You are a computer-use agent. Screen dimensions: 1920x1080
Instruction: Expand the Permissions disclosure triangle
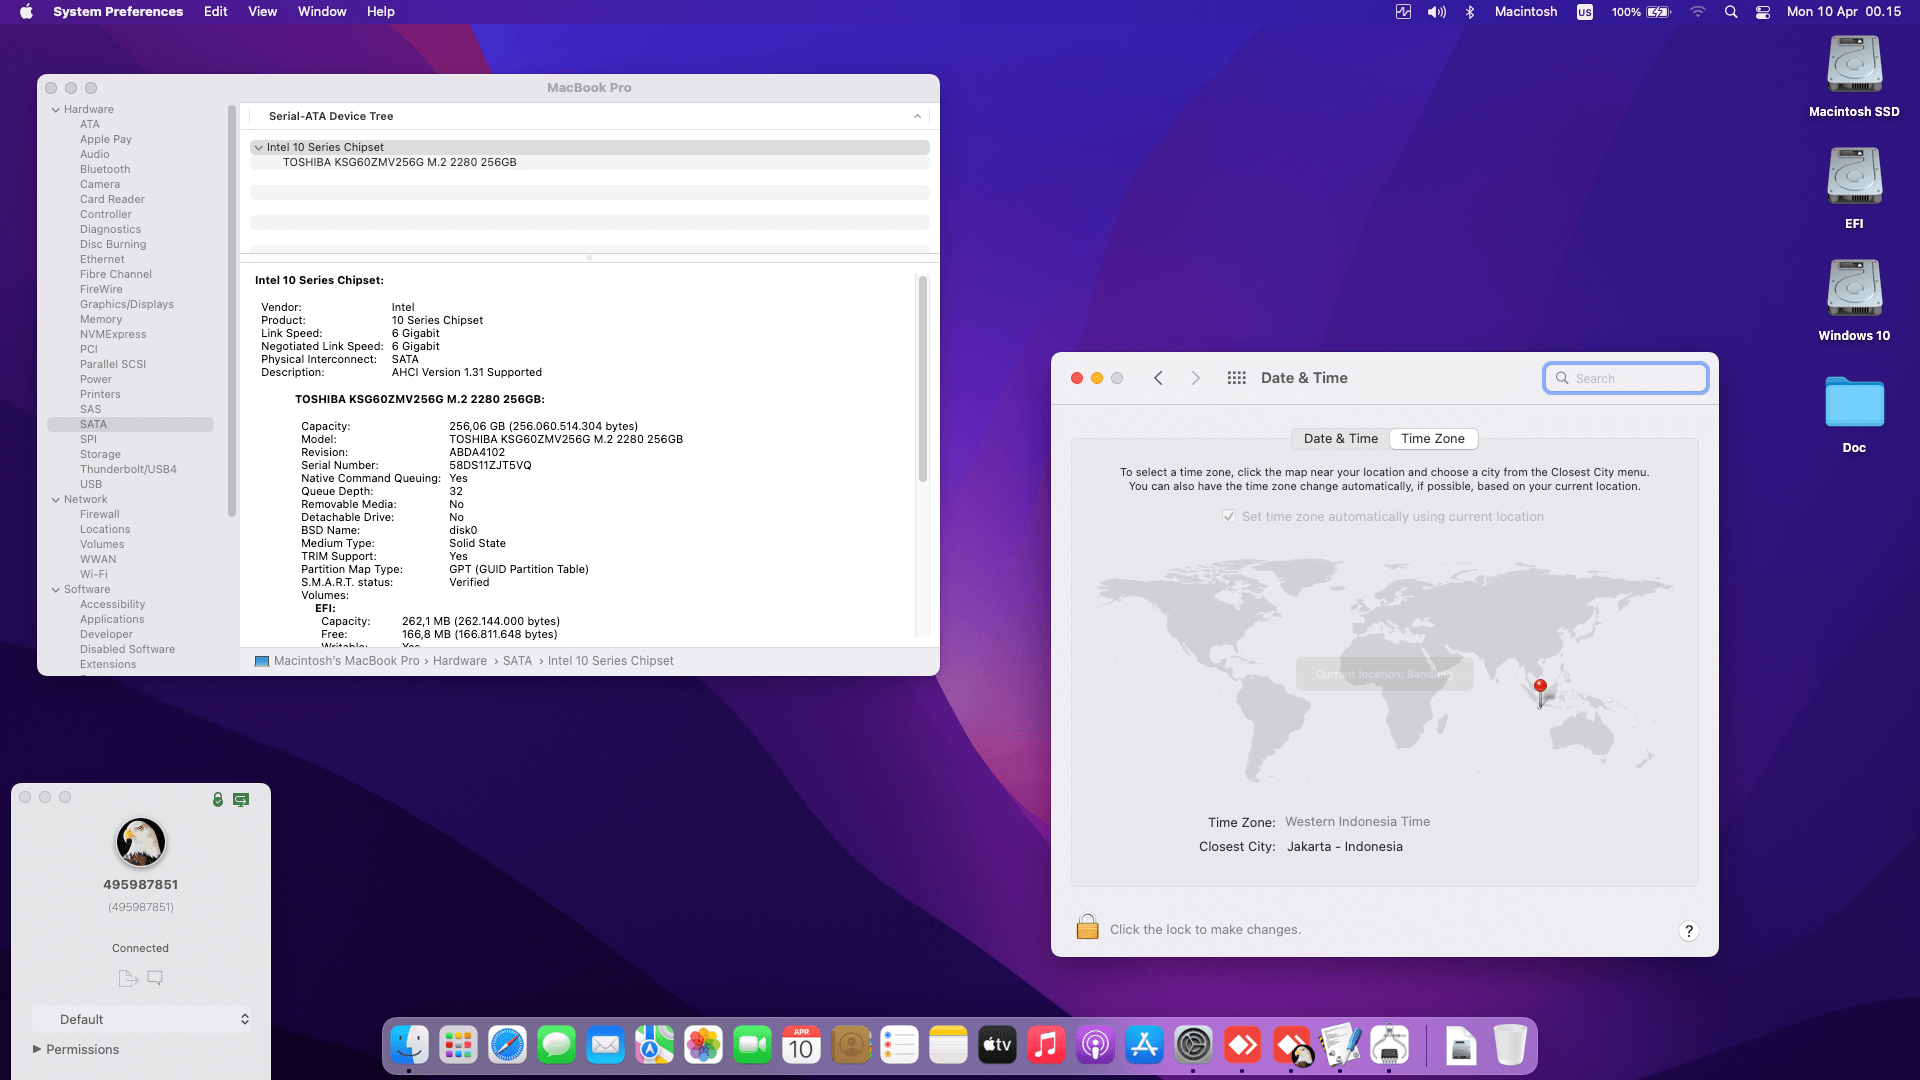[37, 1049]
